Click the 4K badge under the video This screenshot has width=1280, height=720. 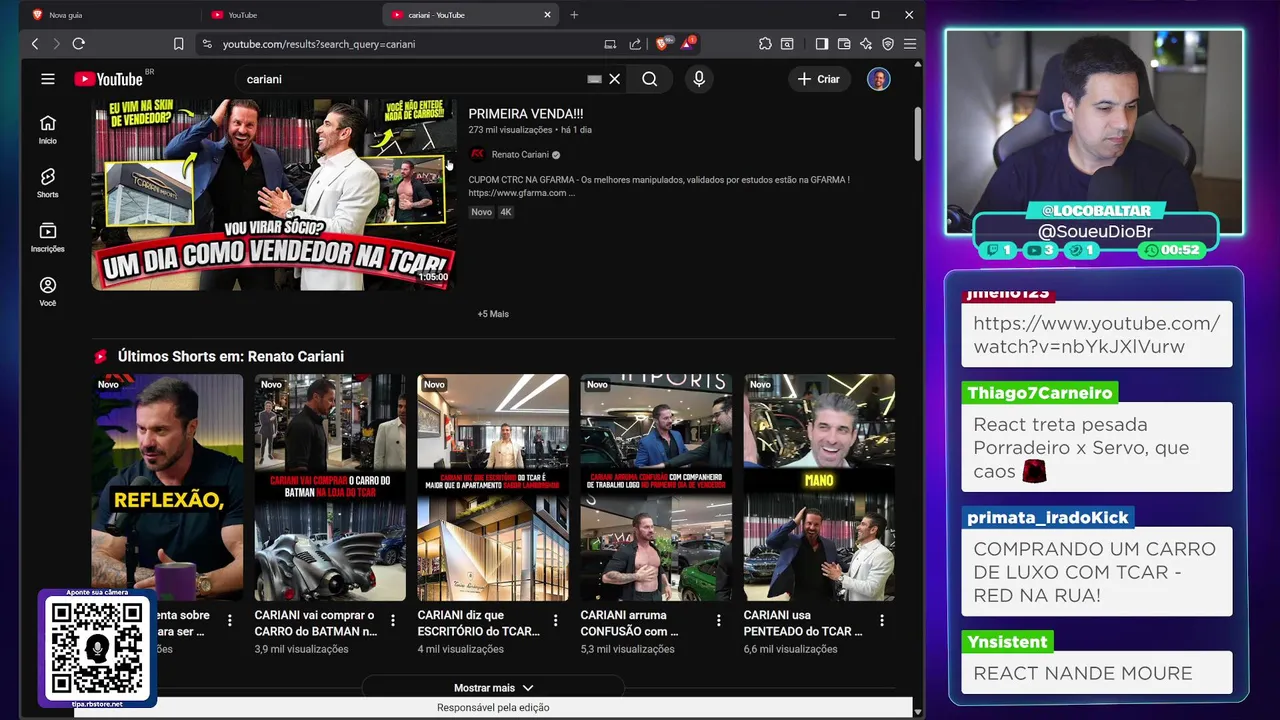click(506, 212)
